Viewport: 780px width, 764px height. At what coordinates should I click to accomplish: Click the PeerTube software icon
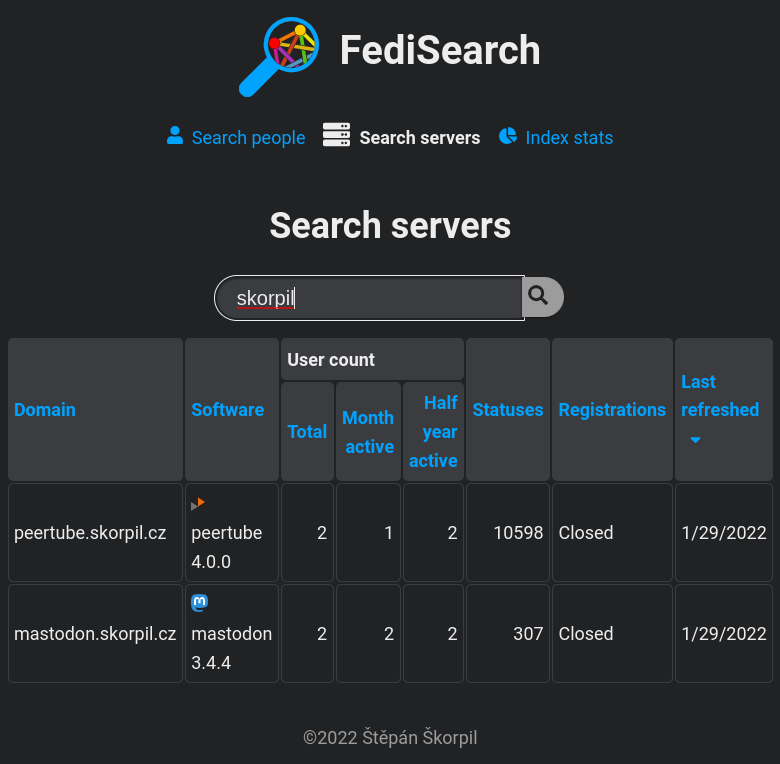click(198, 504)
